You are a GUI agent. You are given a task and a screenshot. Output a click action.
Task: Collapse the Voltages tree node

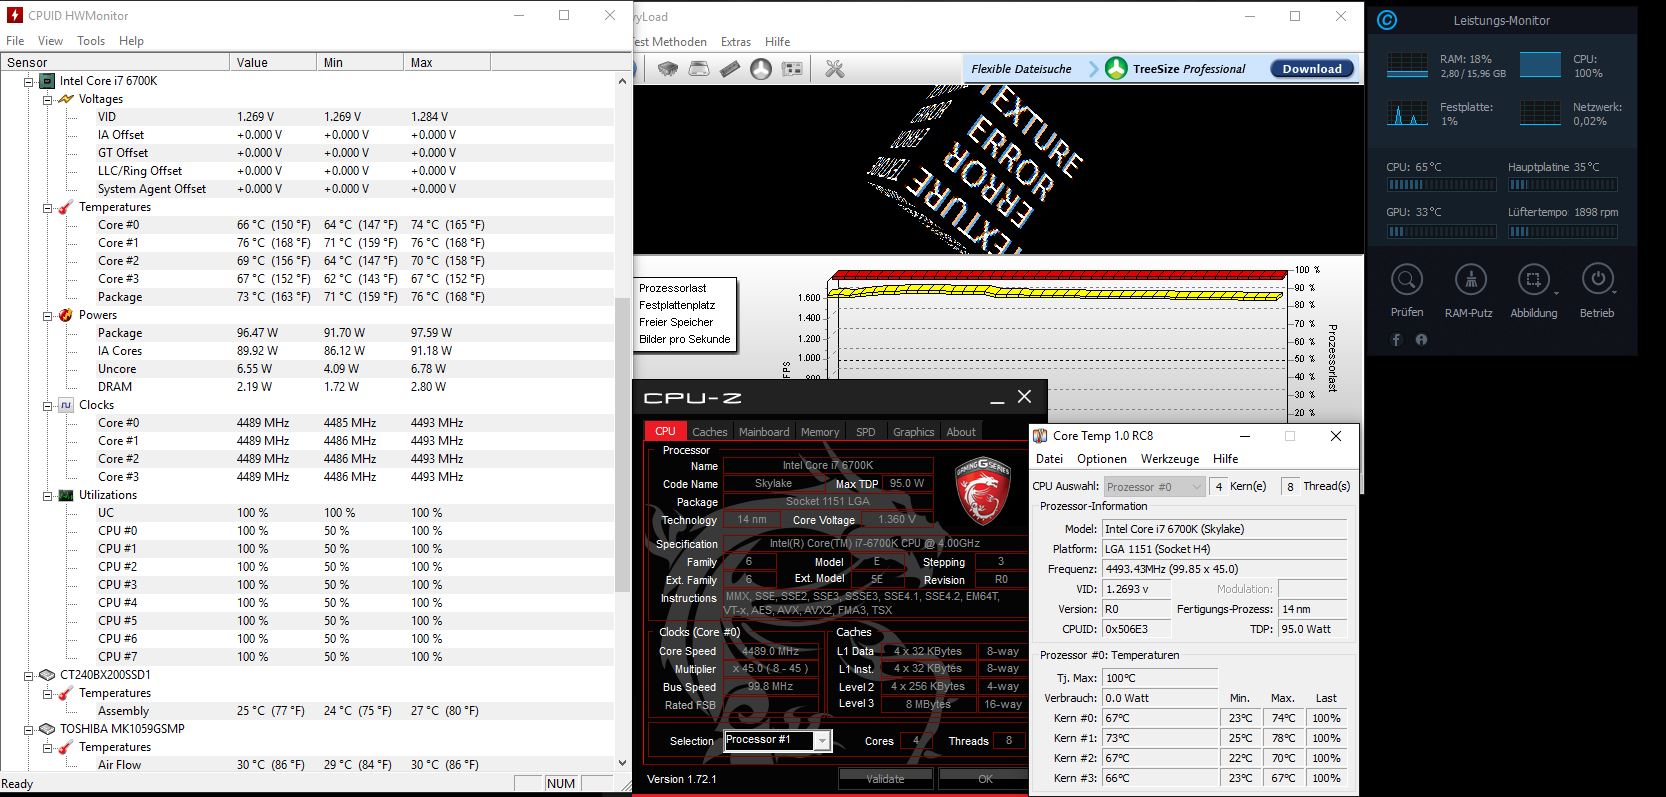[47, 99]
